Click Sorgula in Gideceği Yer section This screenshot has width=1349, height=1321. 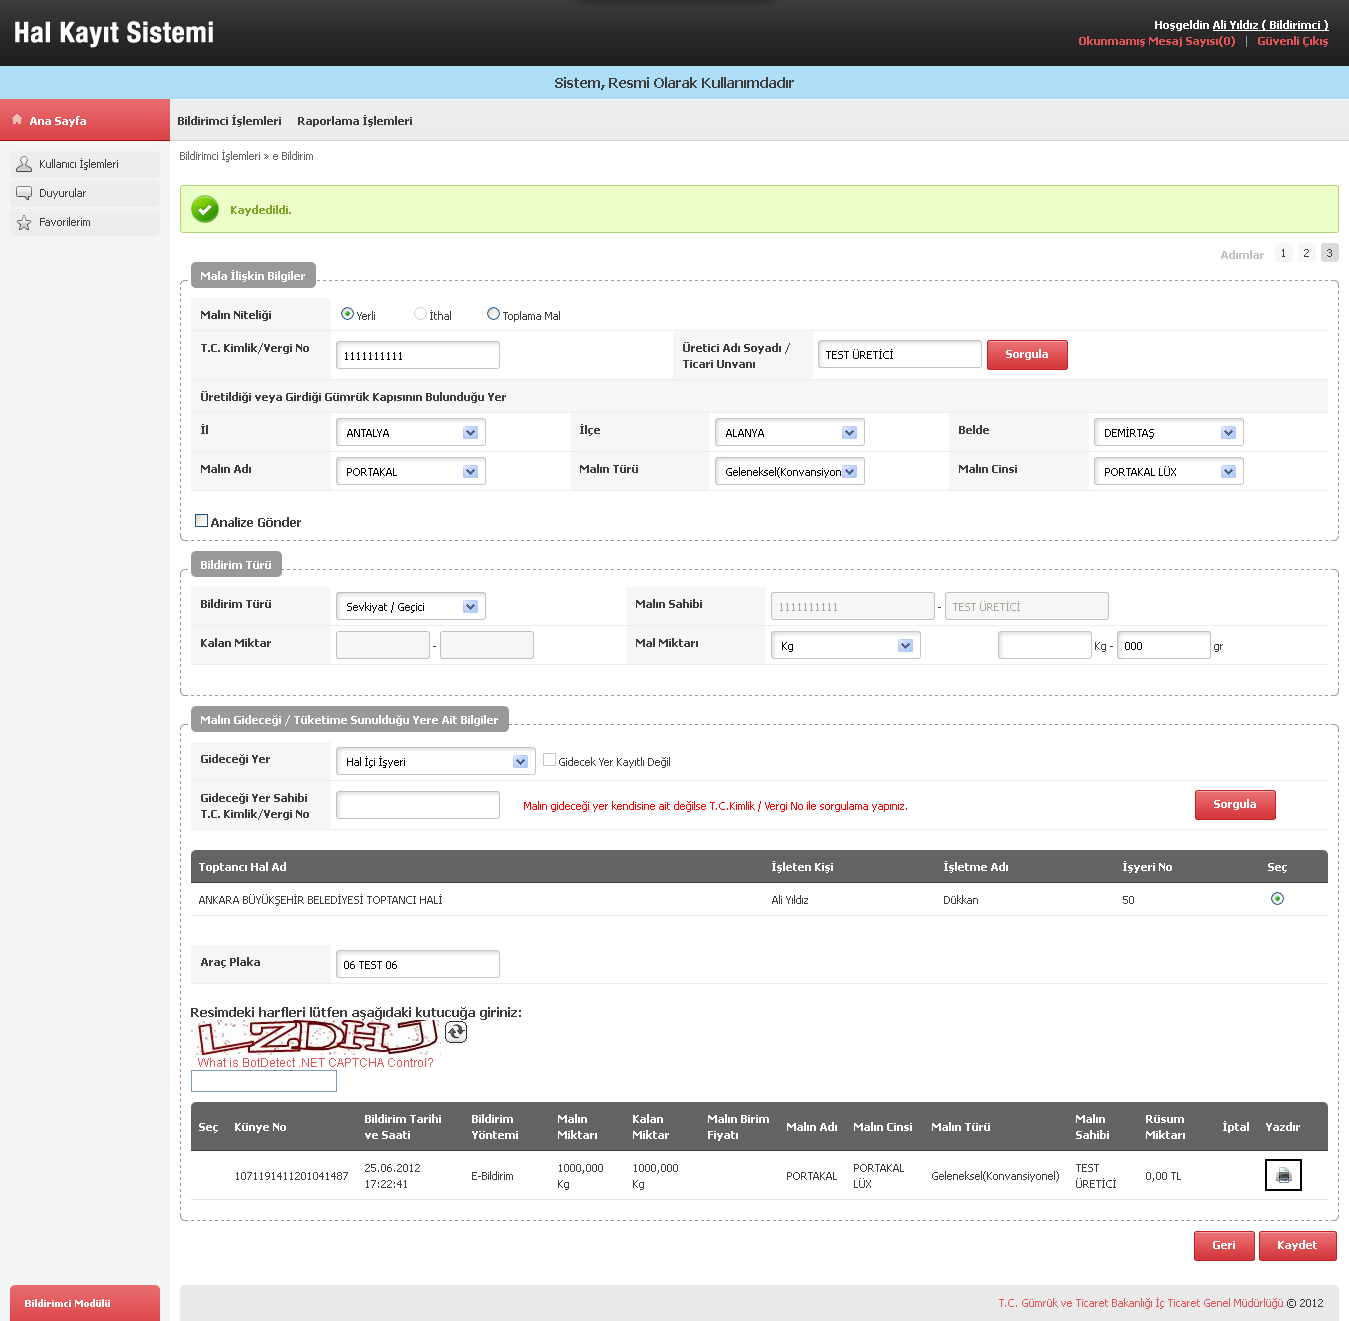pos(1235,805)
